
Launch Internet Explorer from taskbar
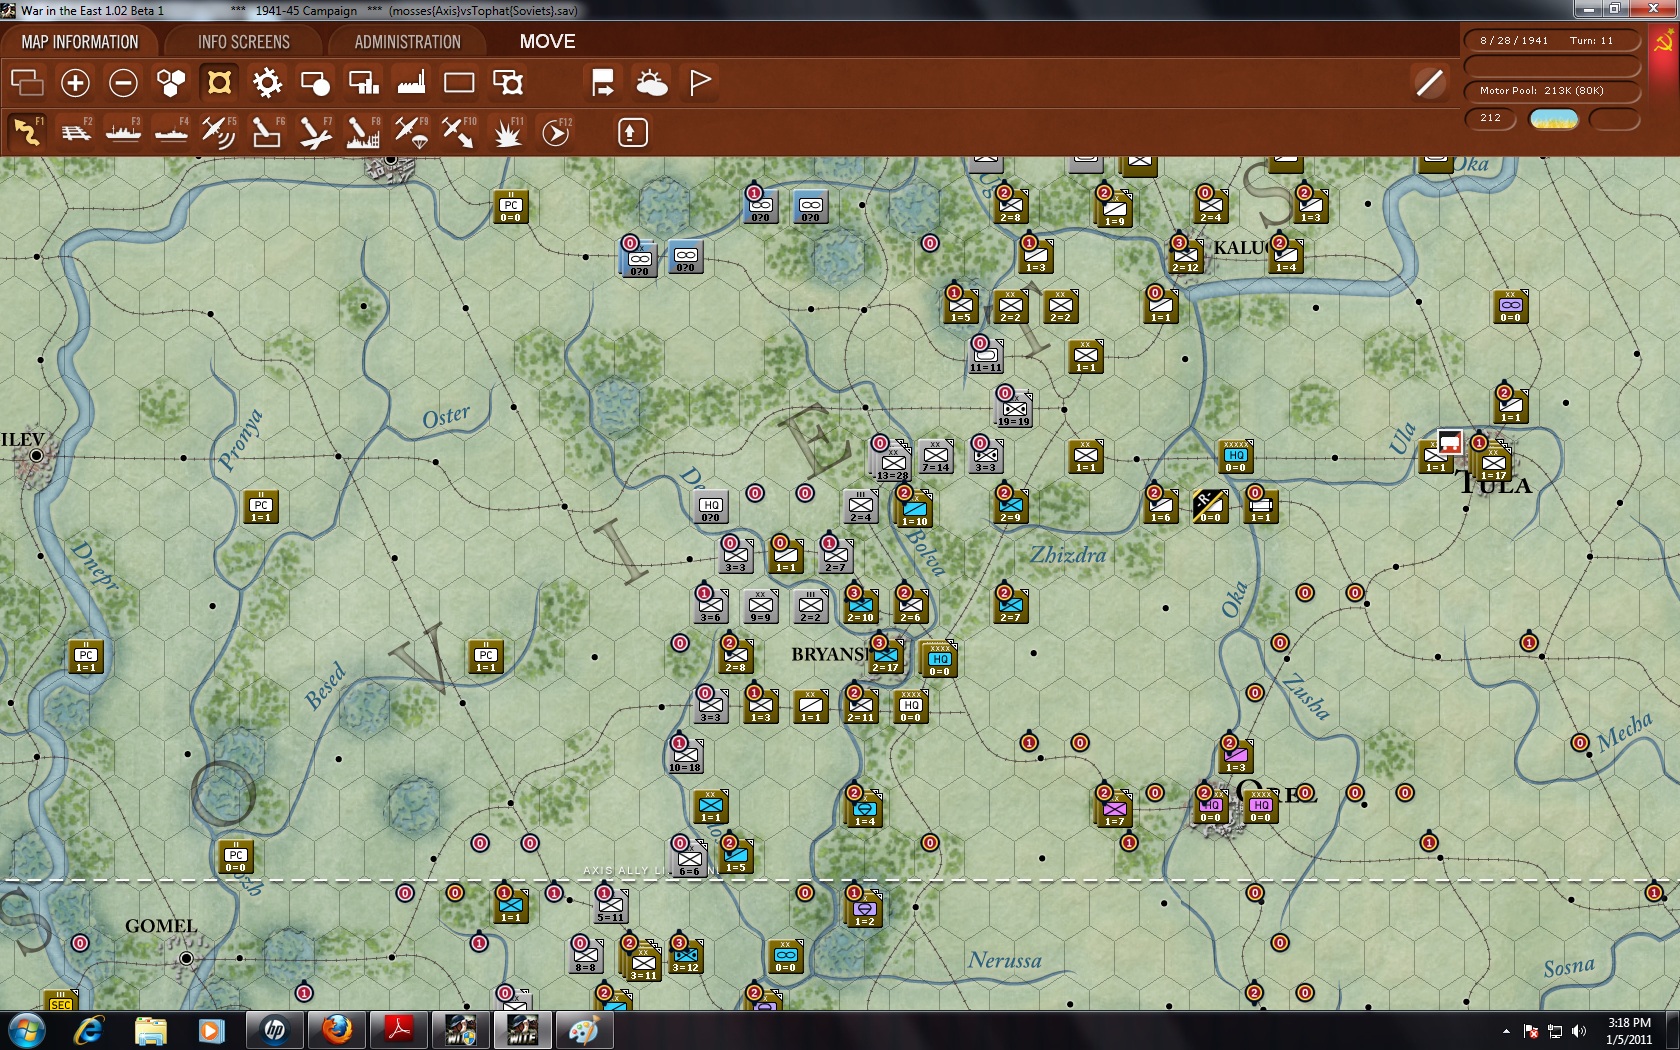[x=89, y=1030]
